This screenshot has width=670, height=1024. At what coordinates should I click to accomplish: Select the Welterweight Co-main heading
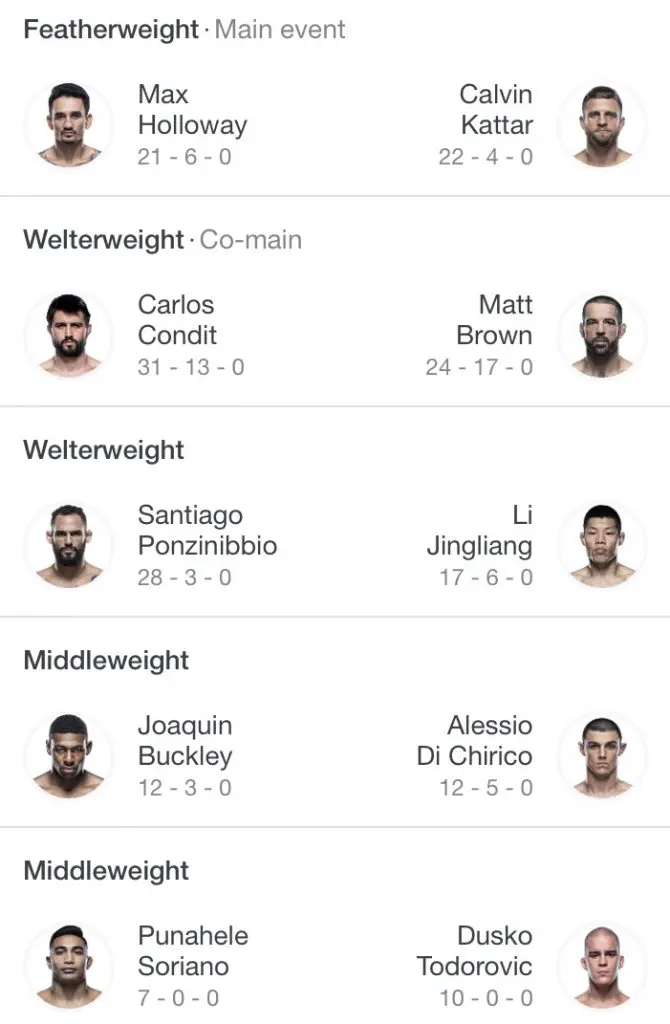162,240
